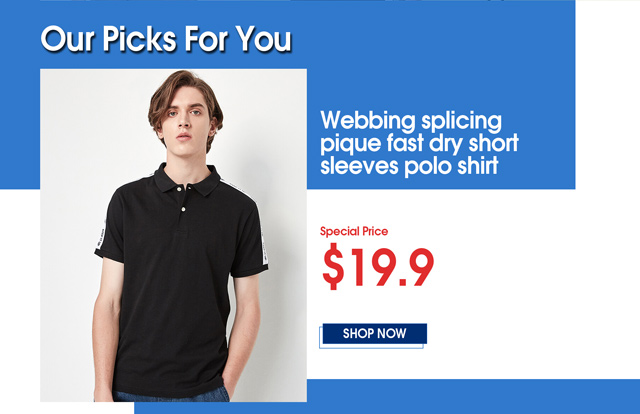The image size is (640, 414).
Task: Click the model's brown hair
Action: tap(184, 92)
